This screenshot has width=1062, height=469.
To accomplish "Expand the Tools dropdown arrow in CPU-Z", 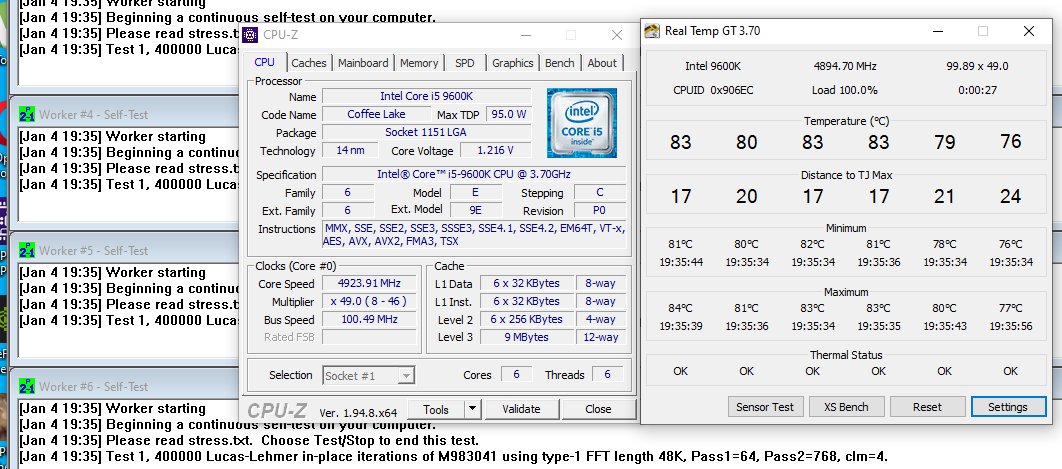I will (472, 409).
